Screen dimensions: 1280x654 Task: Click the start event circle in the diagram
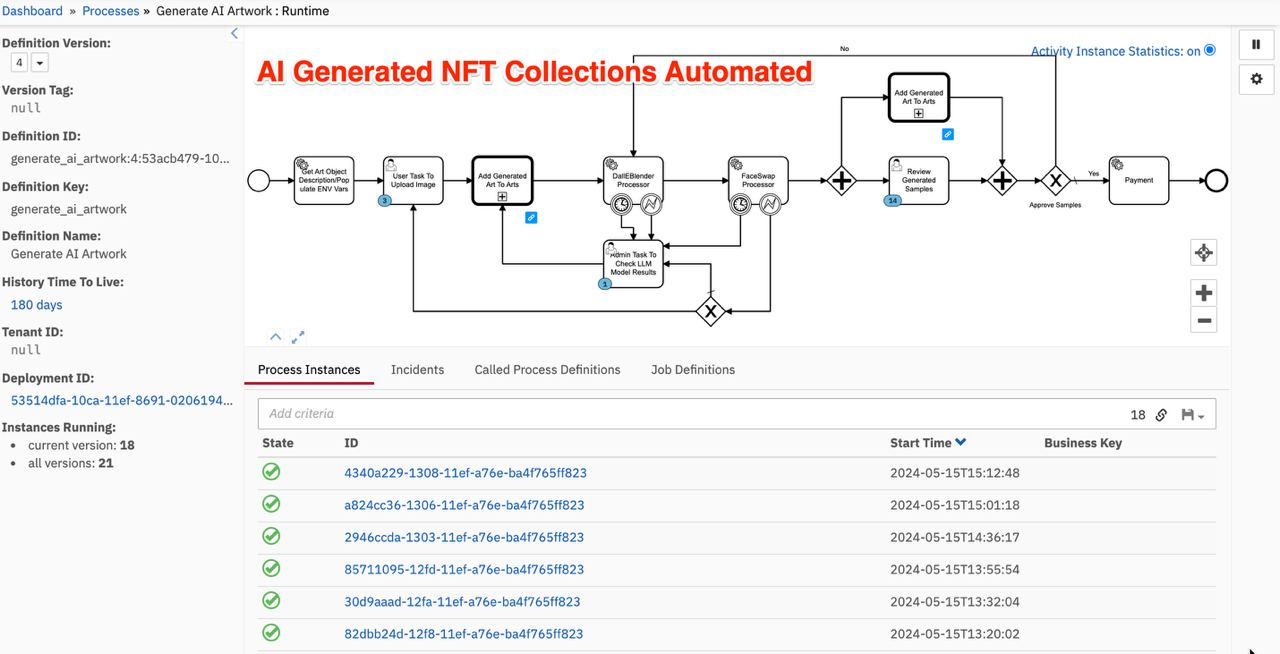[259, 180]
